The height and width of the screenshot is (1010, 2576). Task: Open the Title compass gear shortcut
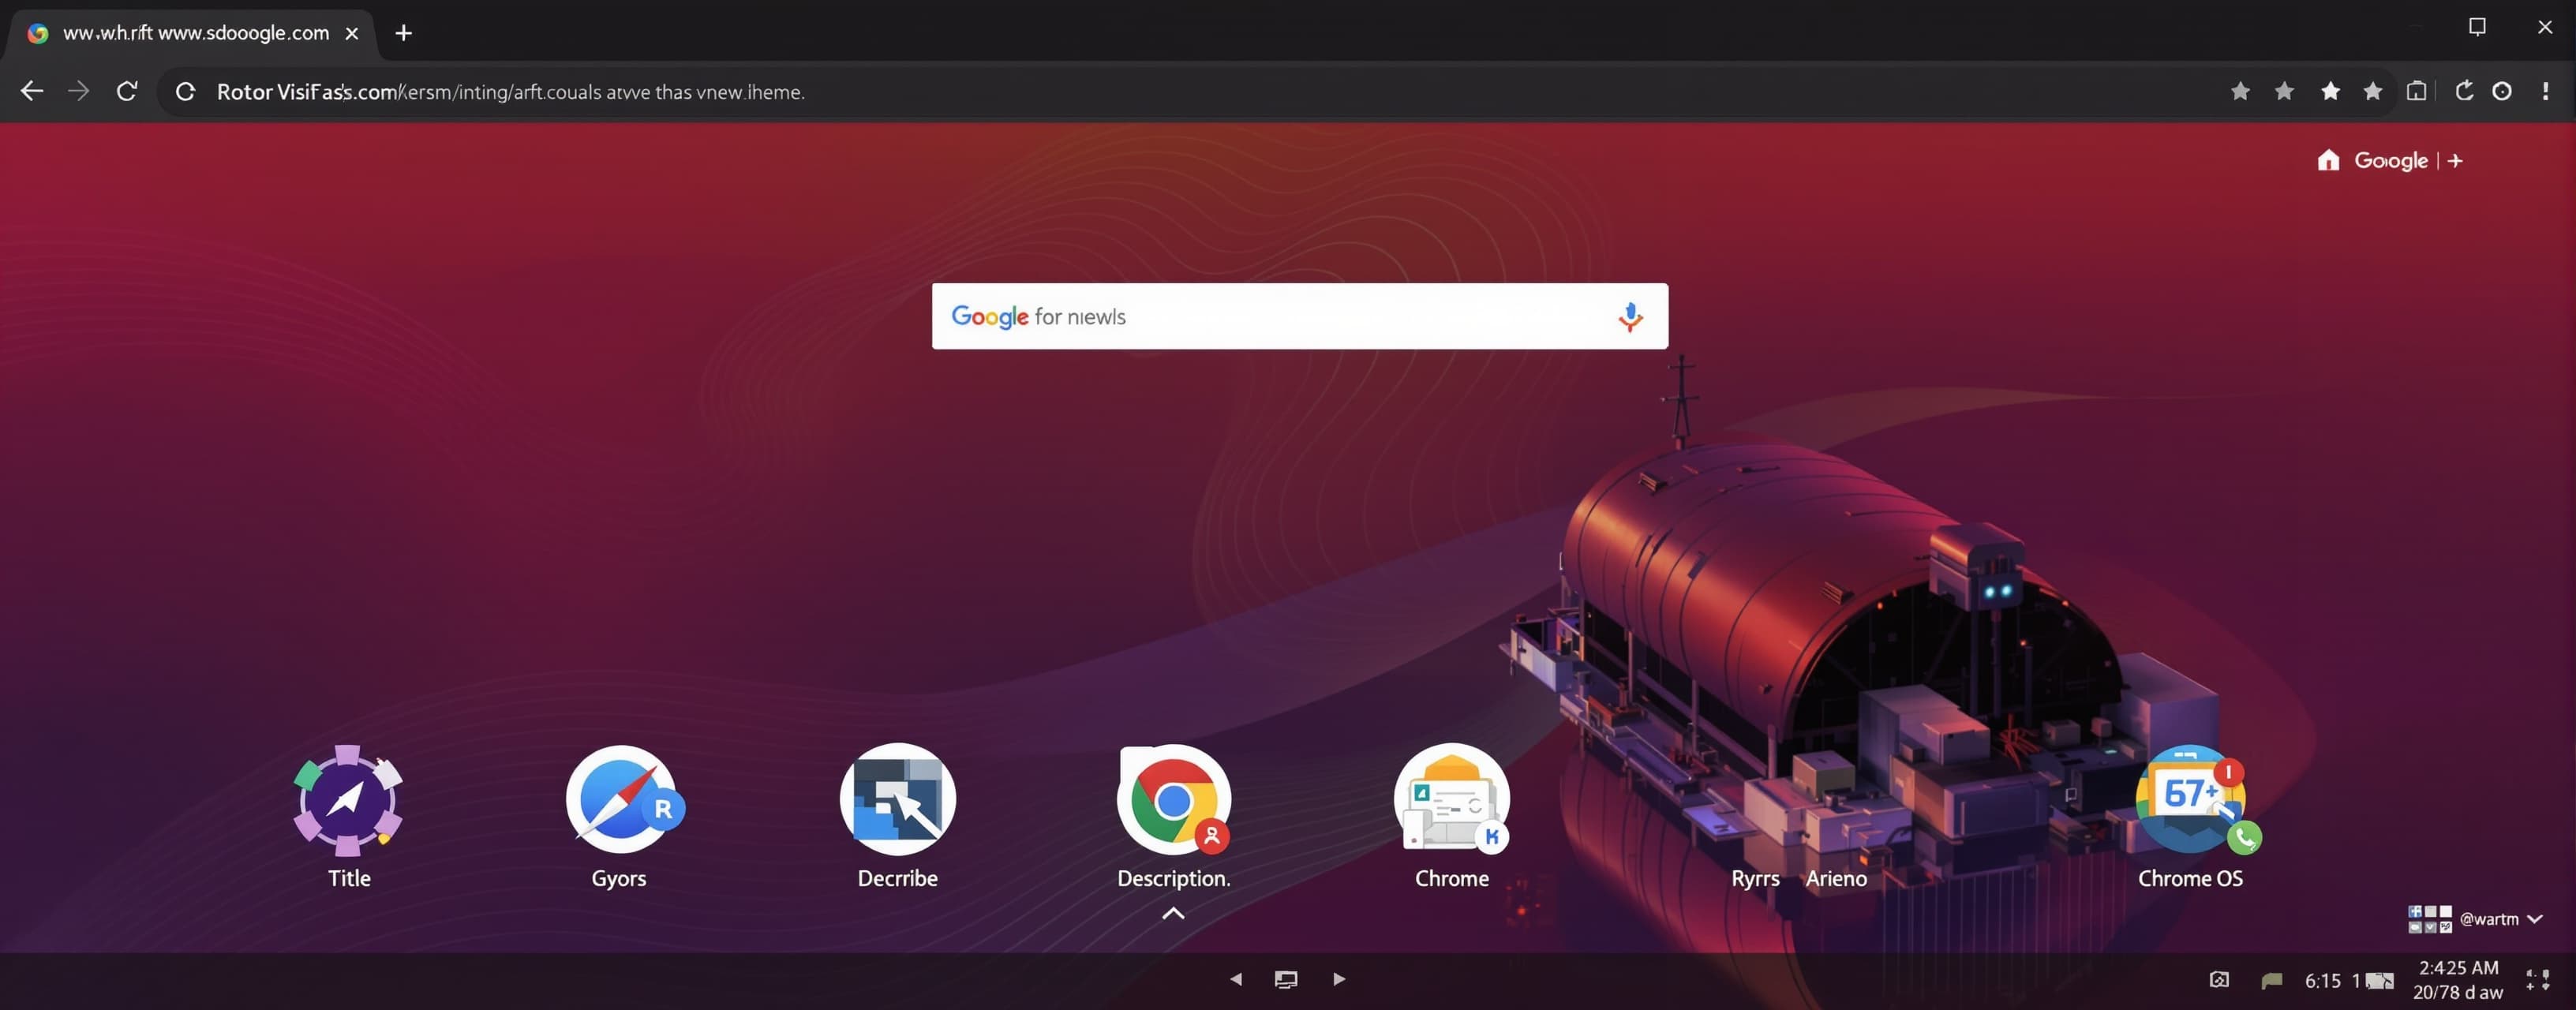coord(348,800)
